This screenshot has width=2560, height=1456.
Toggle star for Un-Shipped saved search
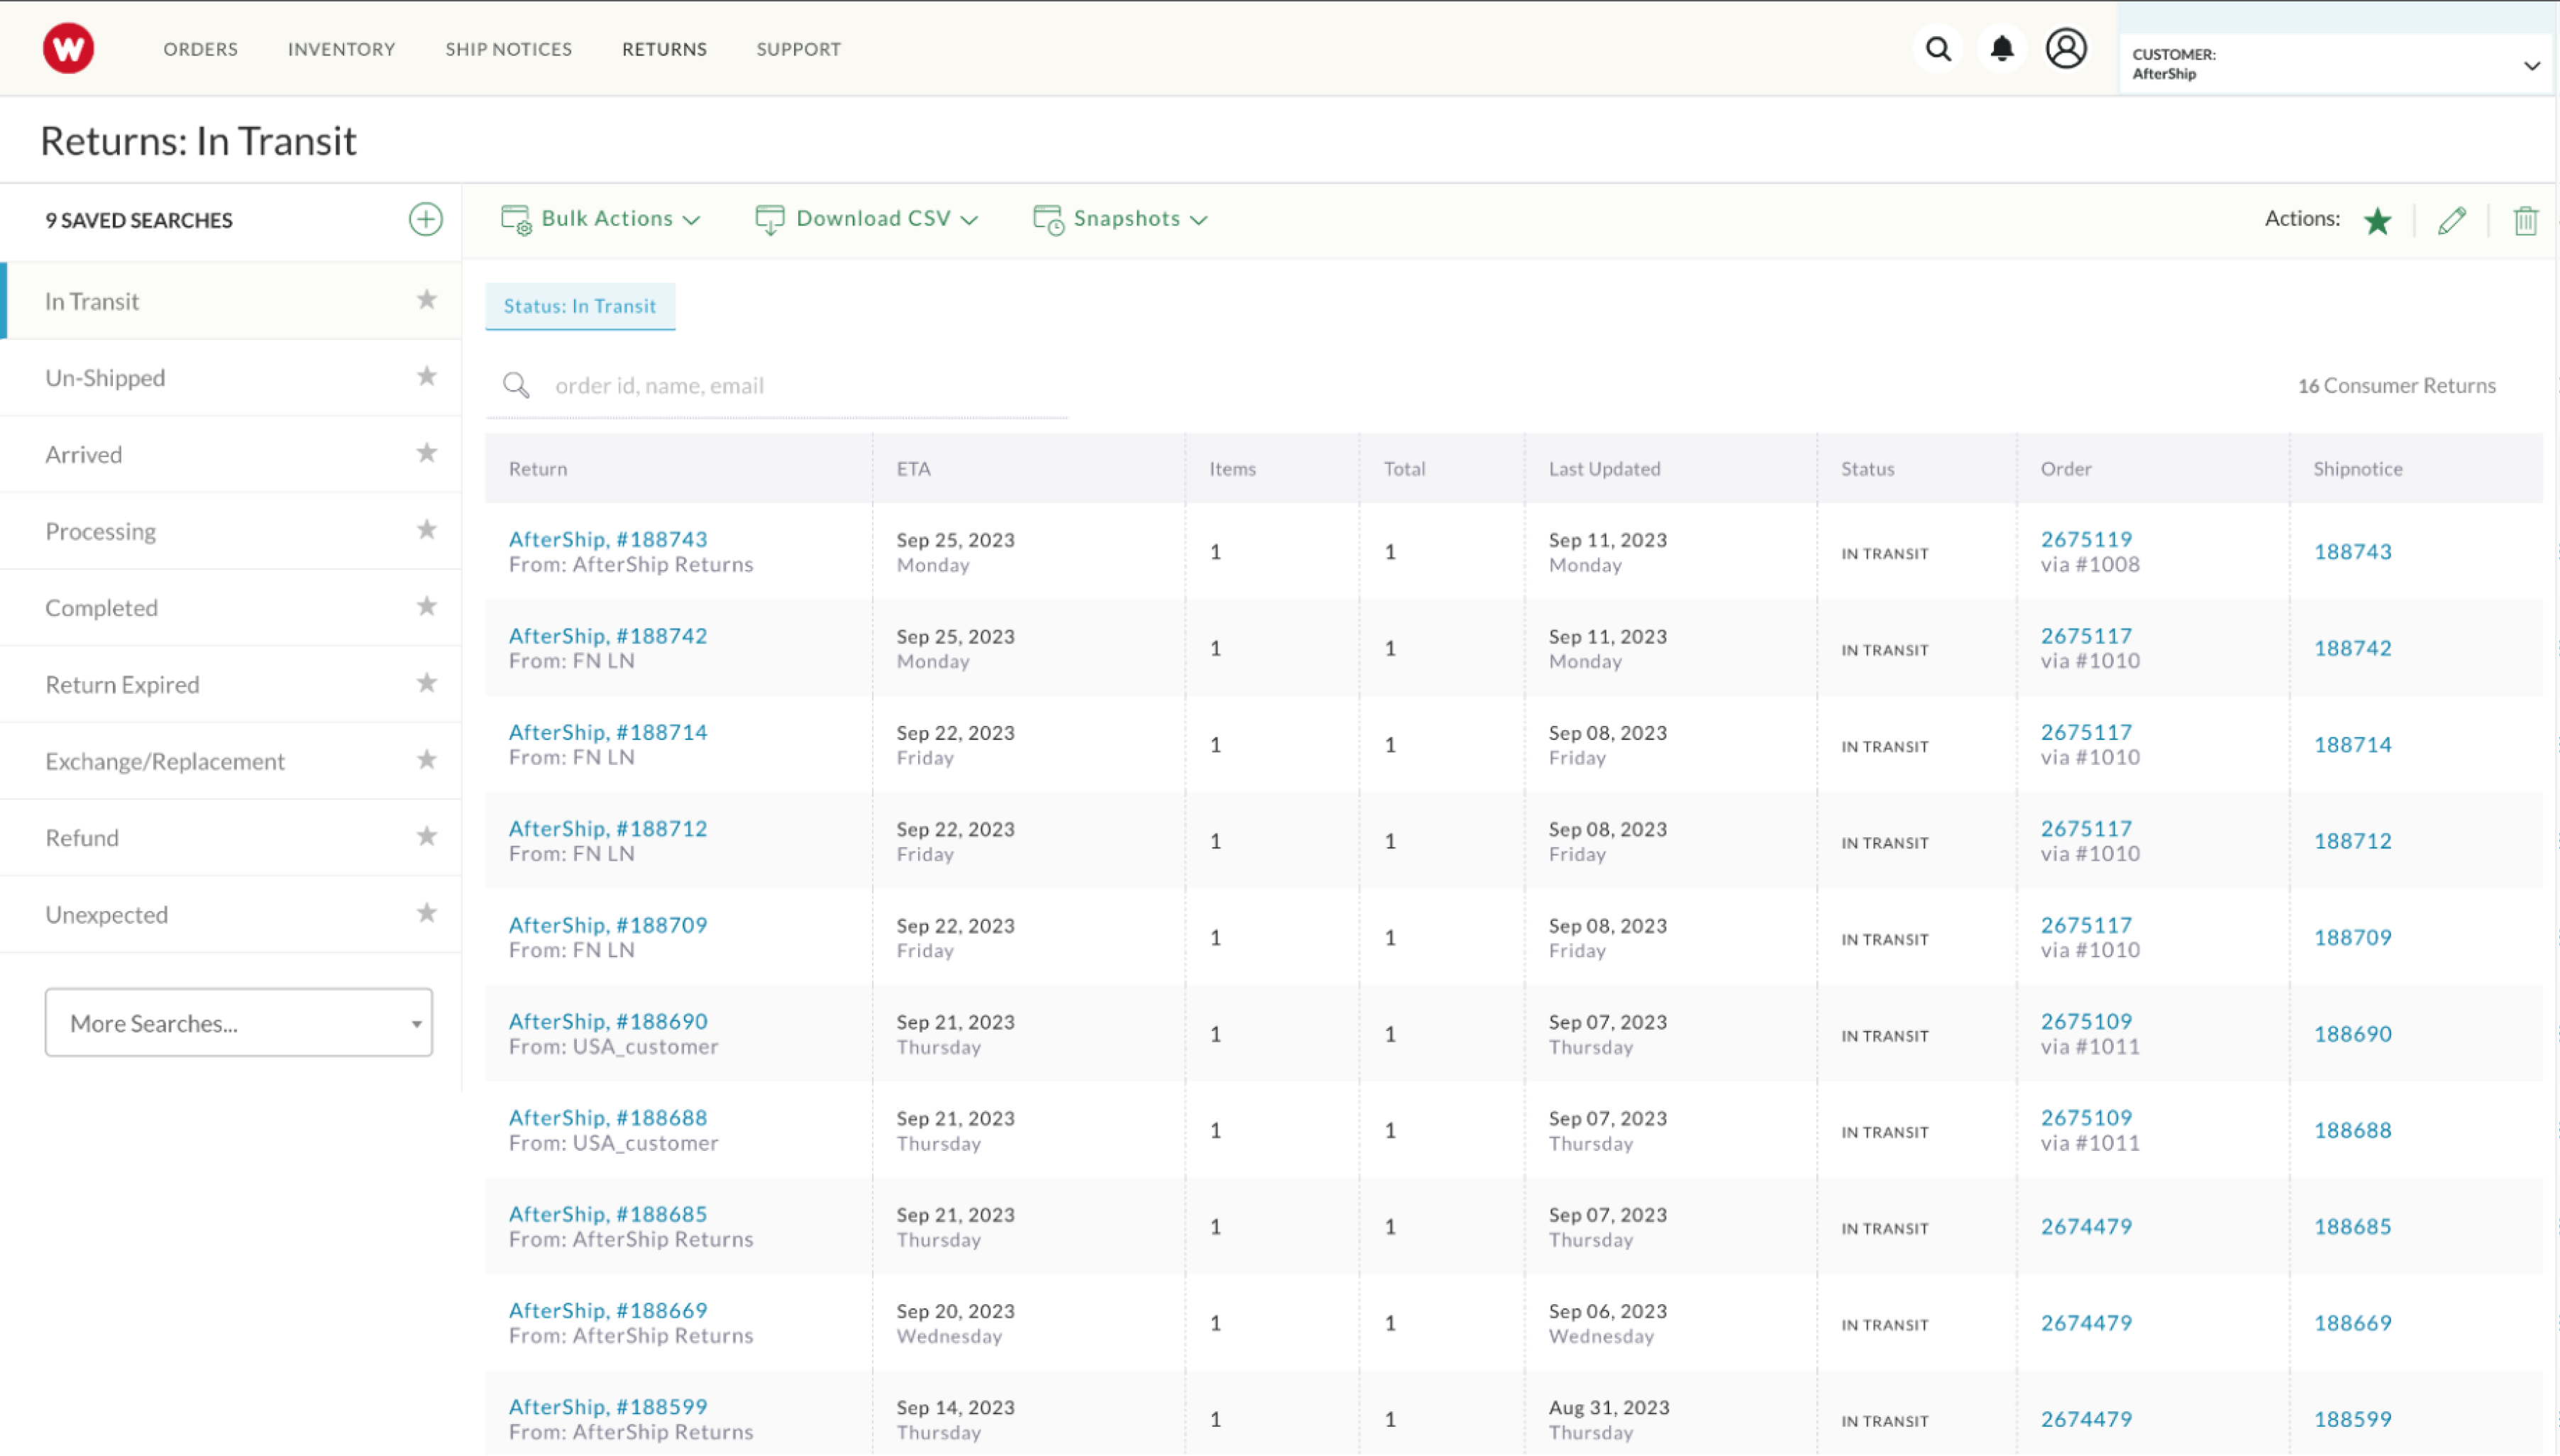pyautogui.click(x=427, y=377)
